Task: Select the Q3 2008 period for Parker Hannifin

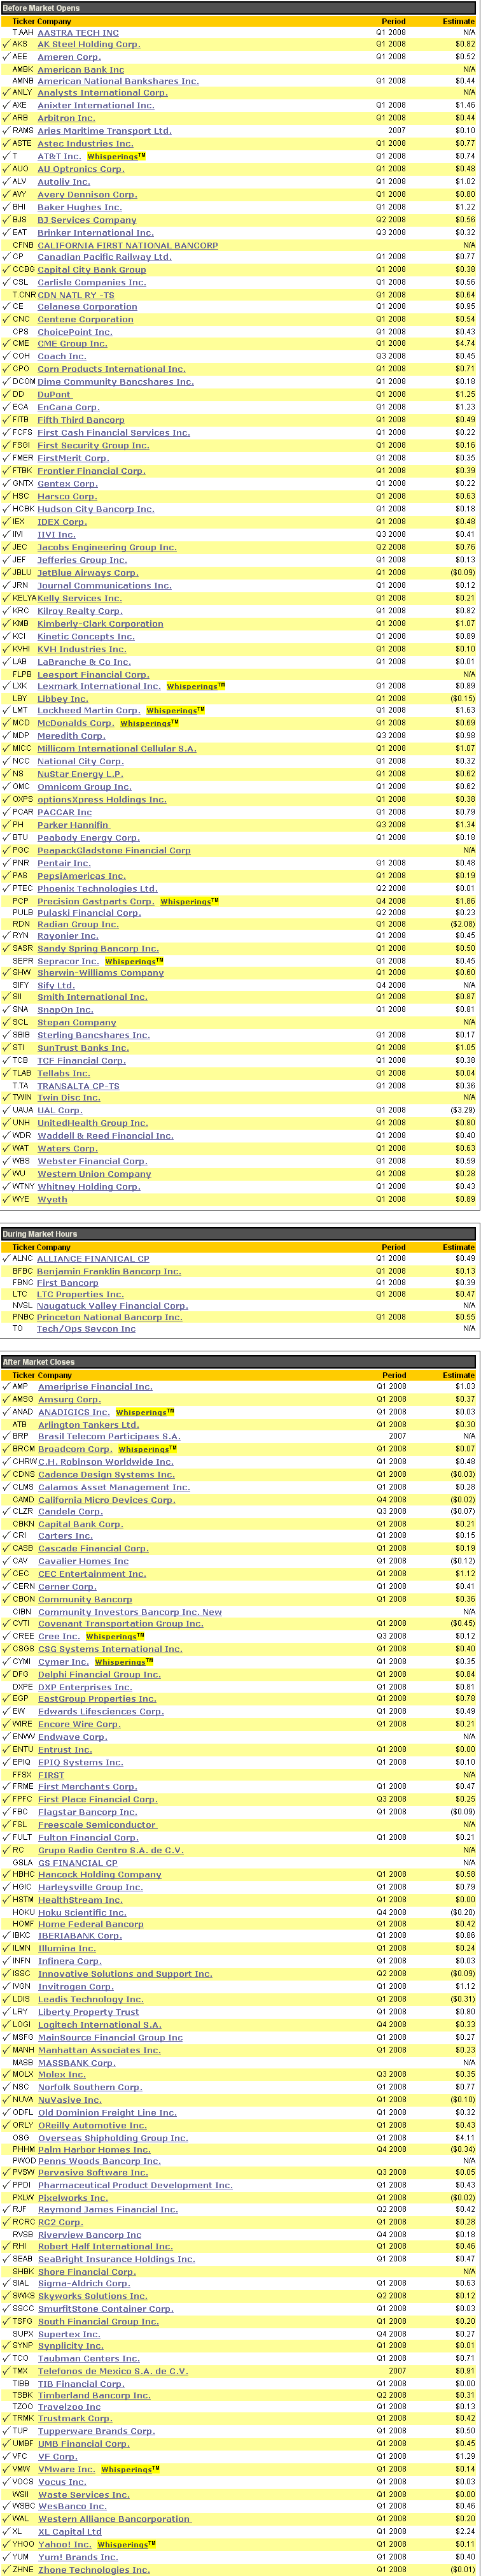Action: (391, 825)
